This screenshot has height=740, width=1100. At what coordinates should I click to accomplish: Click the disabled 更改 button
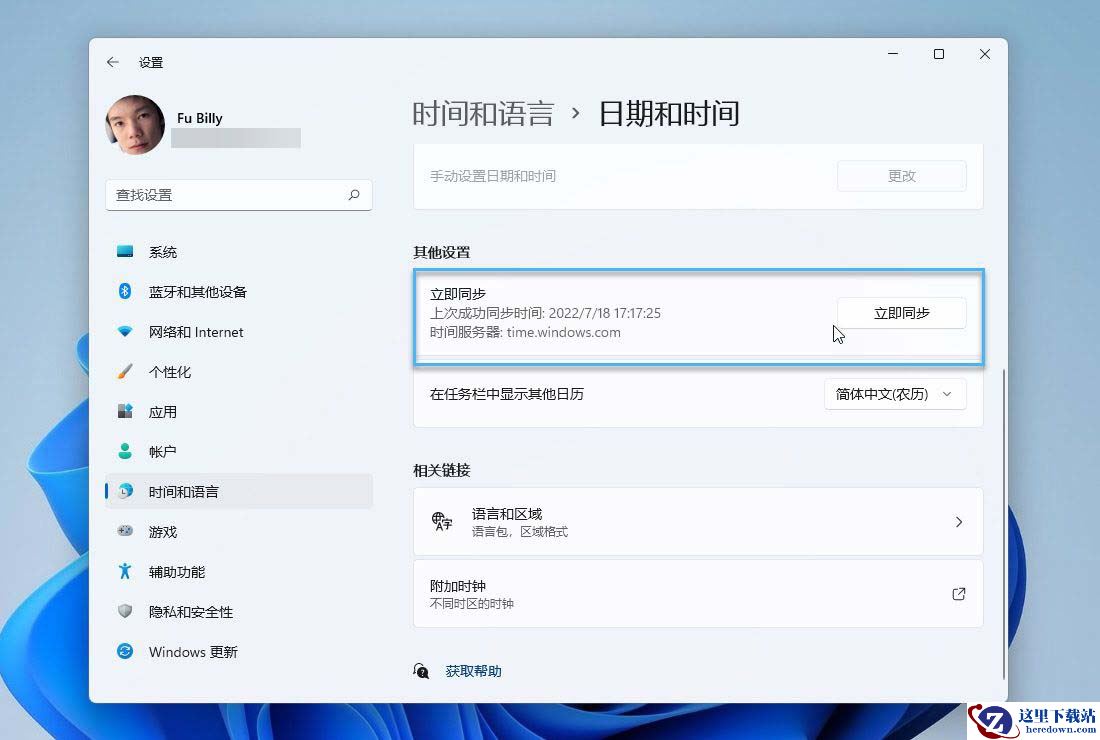(x=901, y=176)
